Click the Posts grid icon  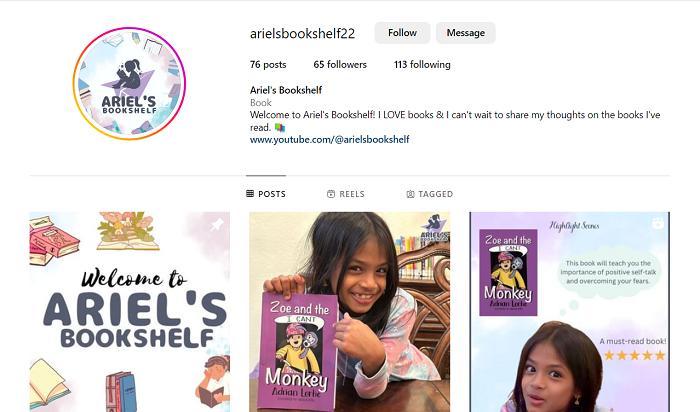250,194
